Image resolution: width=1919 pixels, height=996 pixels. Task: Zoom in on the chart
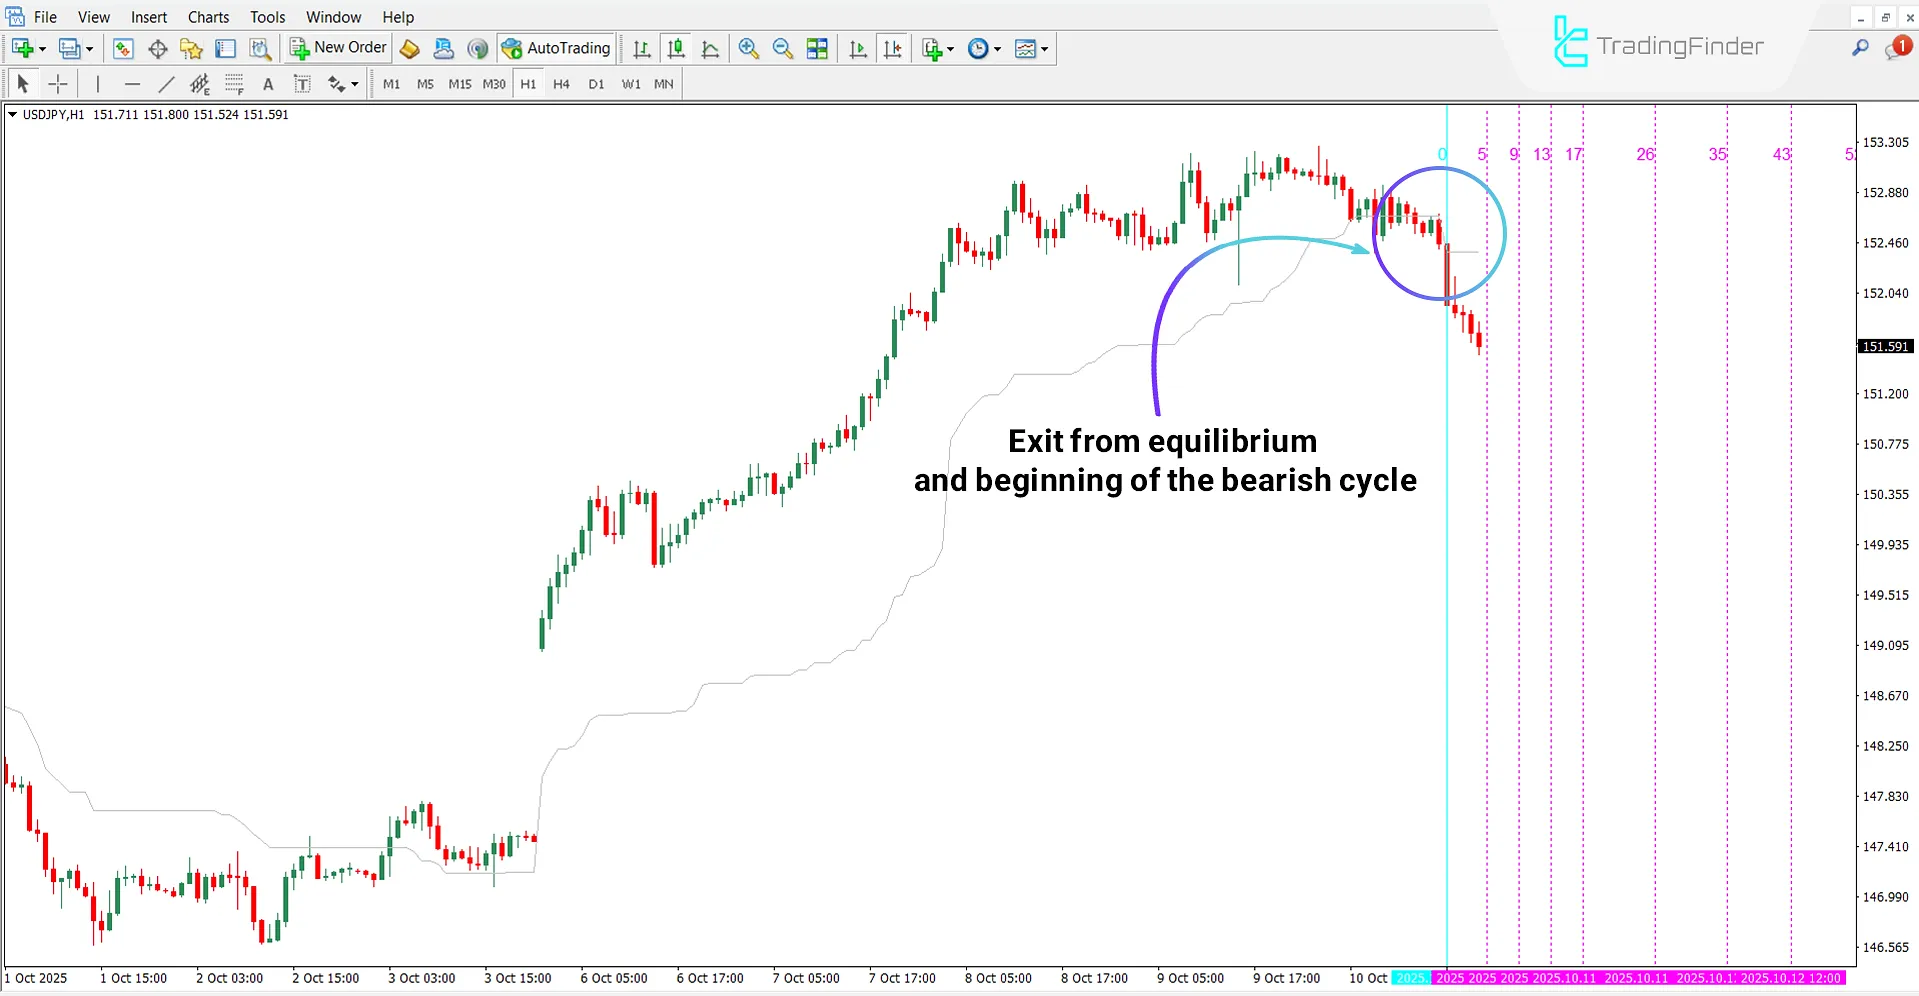click(x=748, y=48)
